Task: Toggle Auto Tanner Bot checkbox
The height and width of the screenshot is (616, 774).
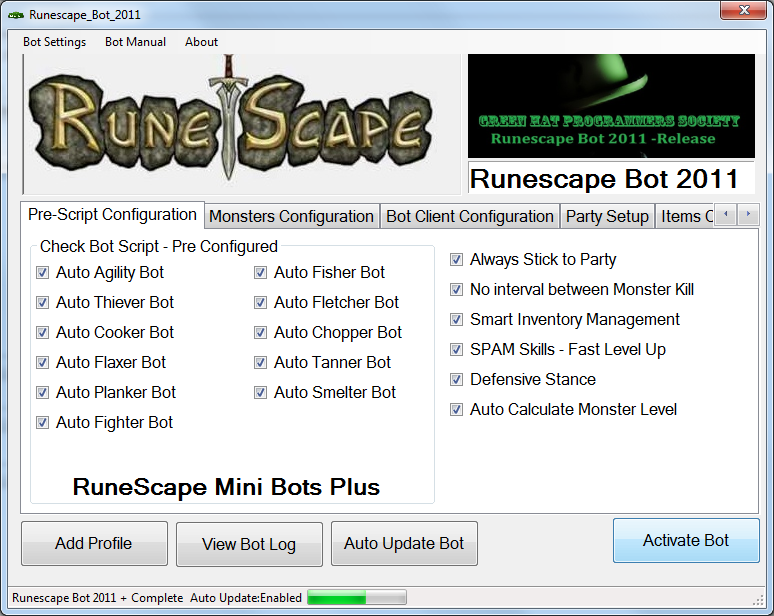Action: pyautogui.click(x=260, y=363)
